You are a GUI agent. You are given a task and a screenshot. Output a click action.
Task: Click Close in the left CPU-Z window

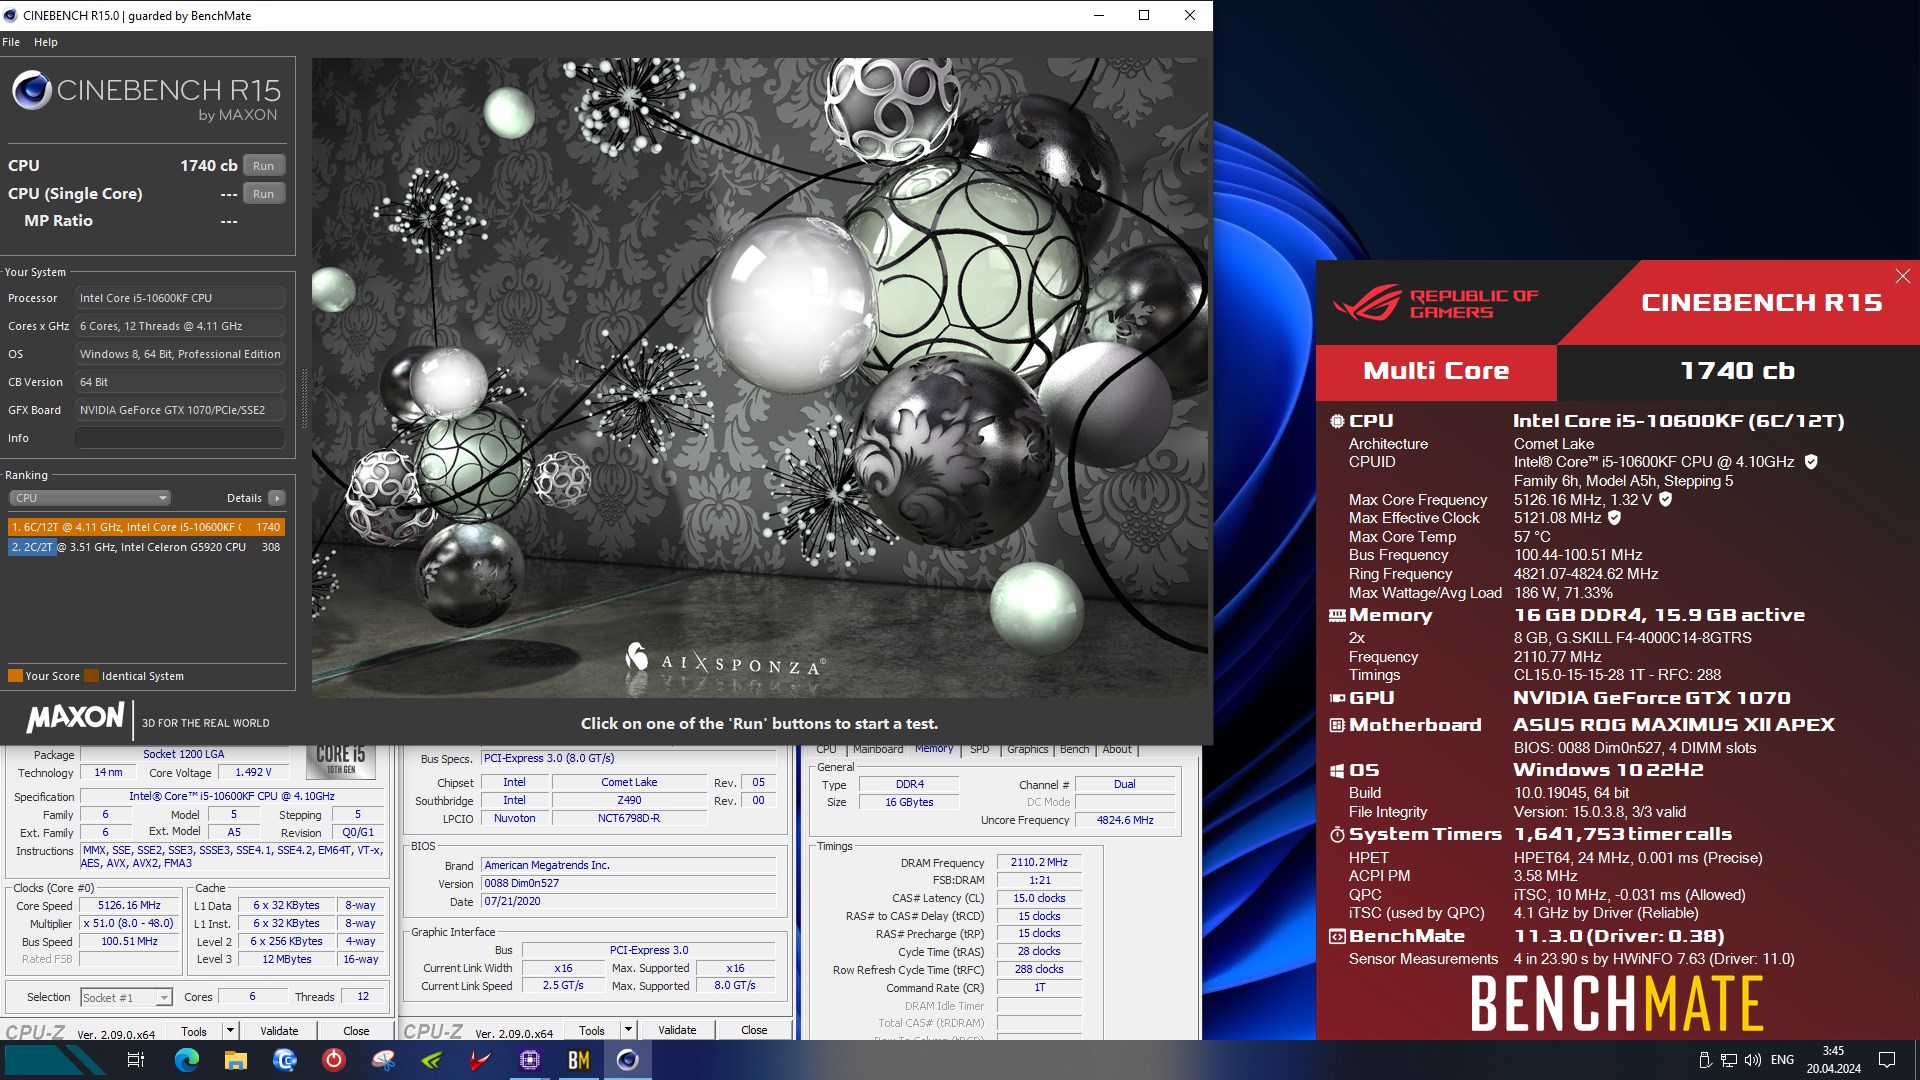(356, 1031)
